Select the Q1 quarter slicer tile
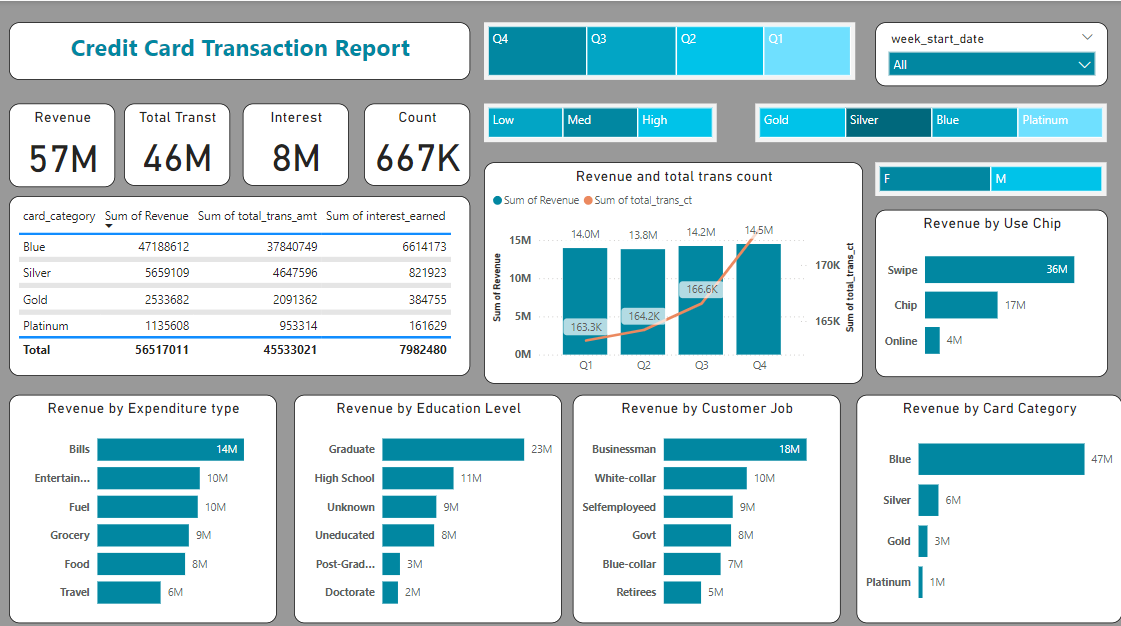Viewport: 1121px width, 626px height. [806, 51]
